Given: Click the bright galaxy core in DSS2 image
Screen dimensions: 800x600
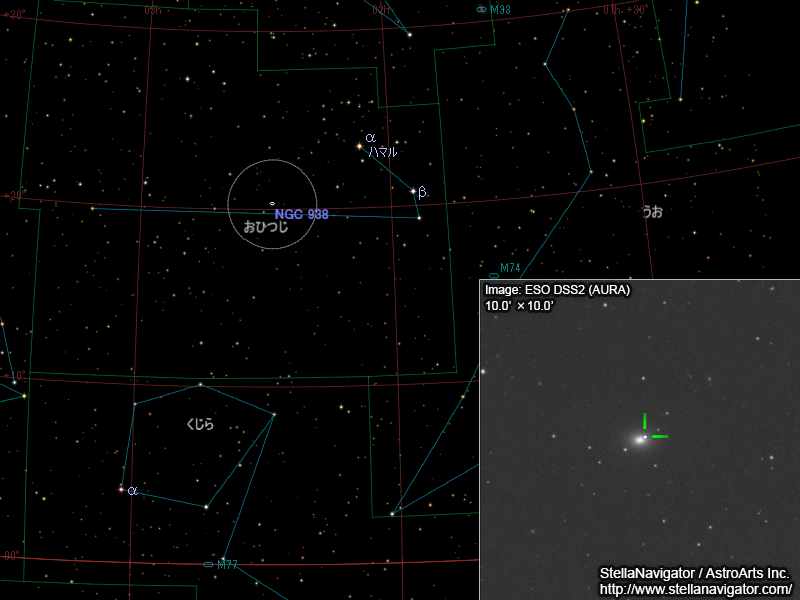Looking at the screenshot, I should [638, 439].
